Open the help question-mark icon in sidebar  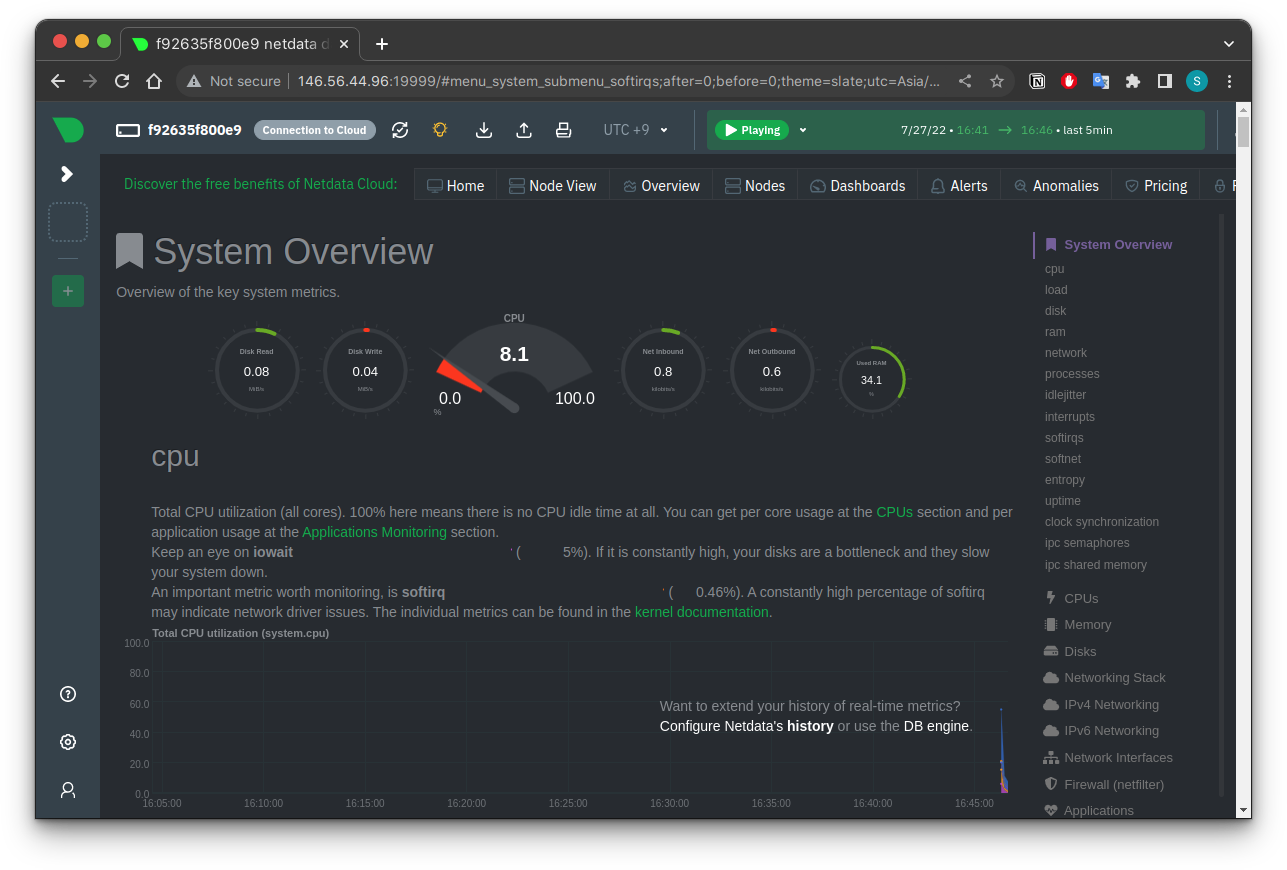tap(68, 694)
